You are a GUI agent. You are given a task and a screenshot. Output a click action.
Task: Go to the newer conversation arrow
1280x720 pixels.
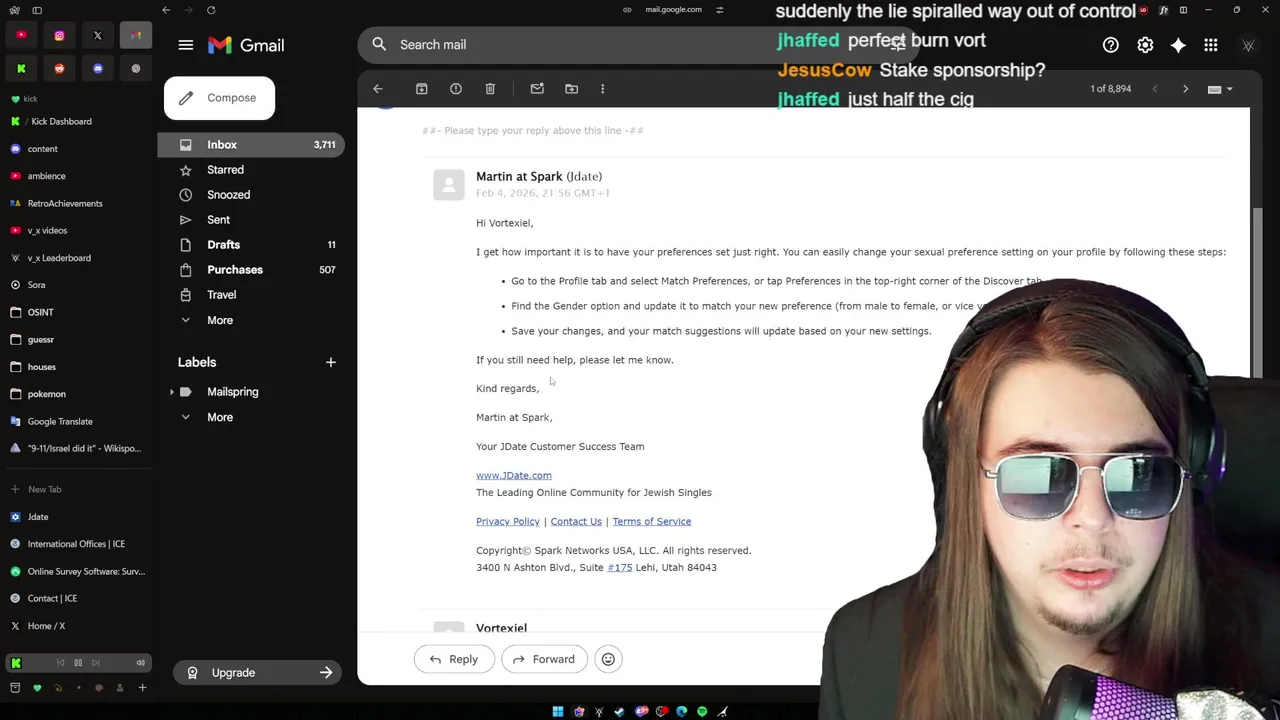(1155, 89)
